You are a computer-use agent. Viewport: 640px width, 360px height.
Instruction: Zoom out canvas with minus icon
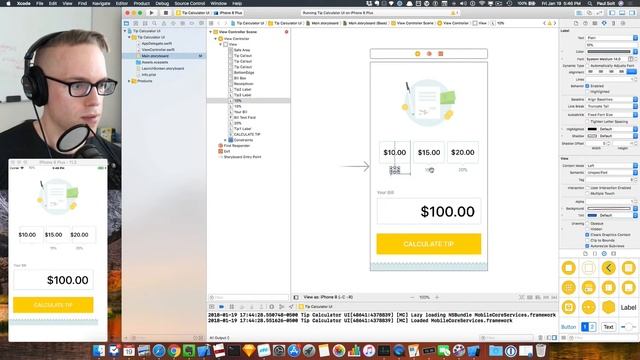pos(412,297)
